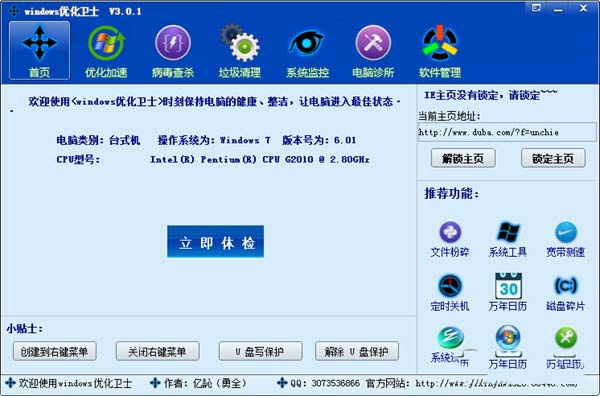
Task: Open the title bar menu icon beside minimize
Action: [x=536, y=8]
